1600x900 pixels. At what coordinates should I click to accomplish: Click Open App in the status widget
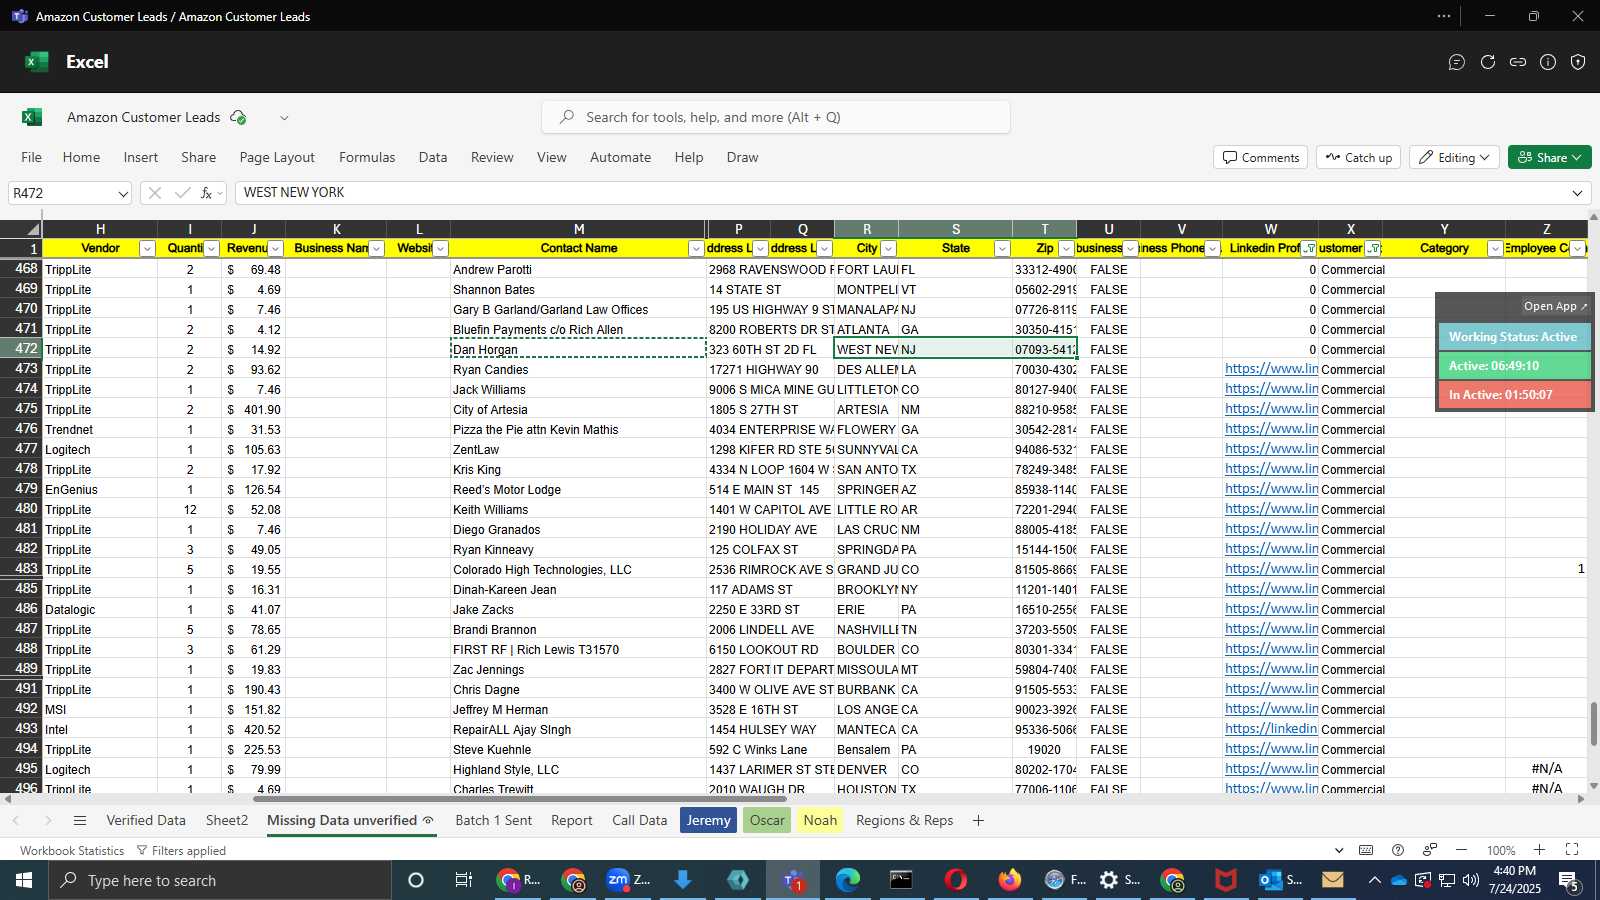point(1555,306)
